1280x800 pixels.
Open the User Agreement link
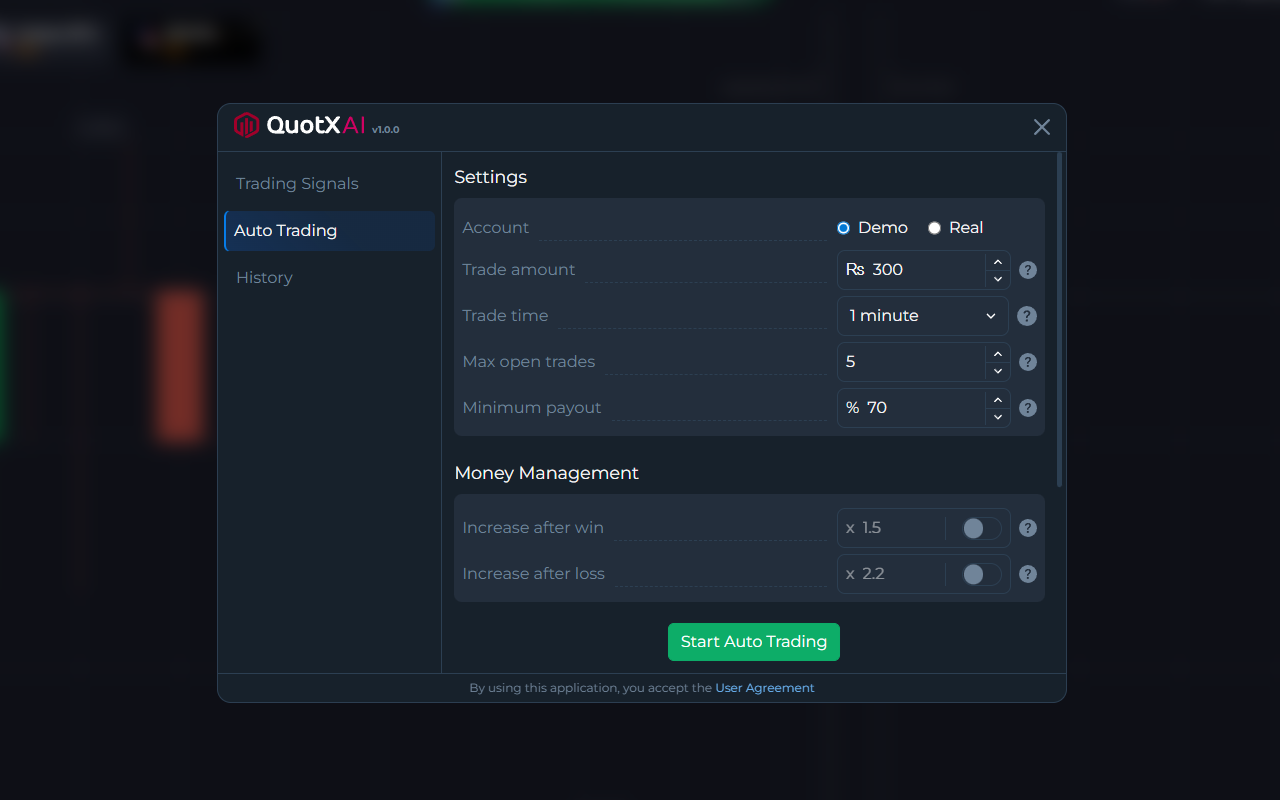(x=765, y=688)
